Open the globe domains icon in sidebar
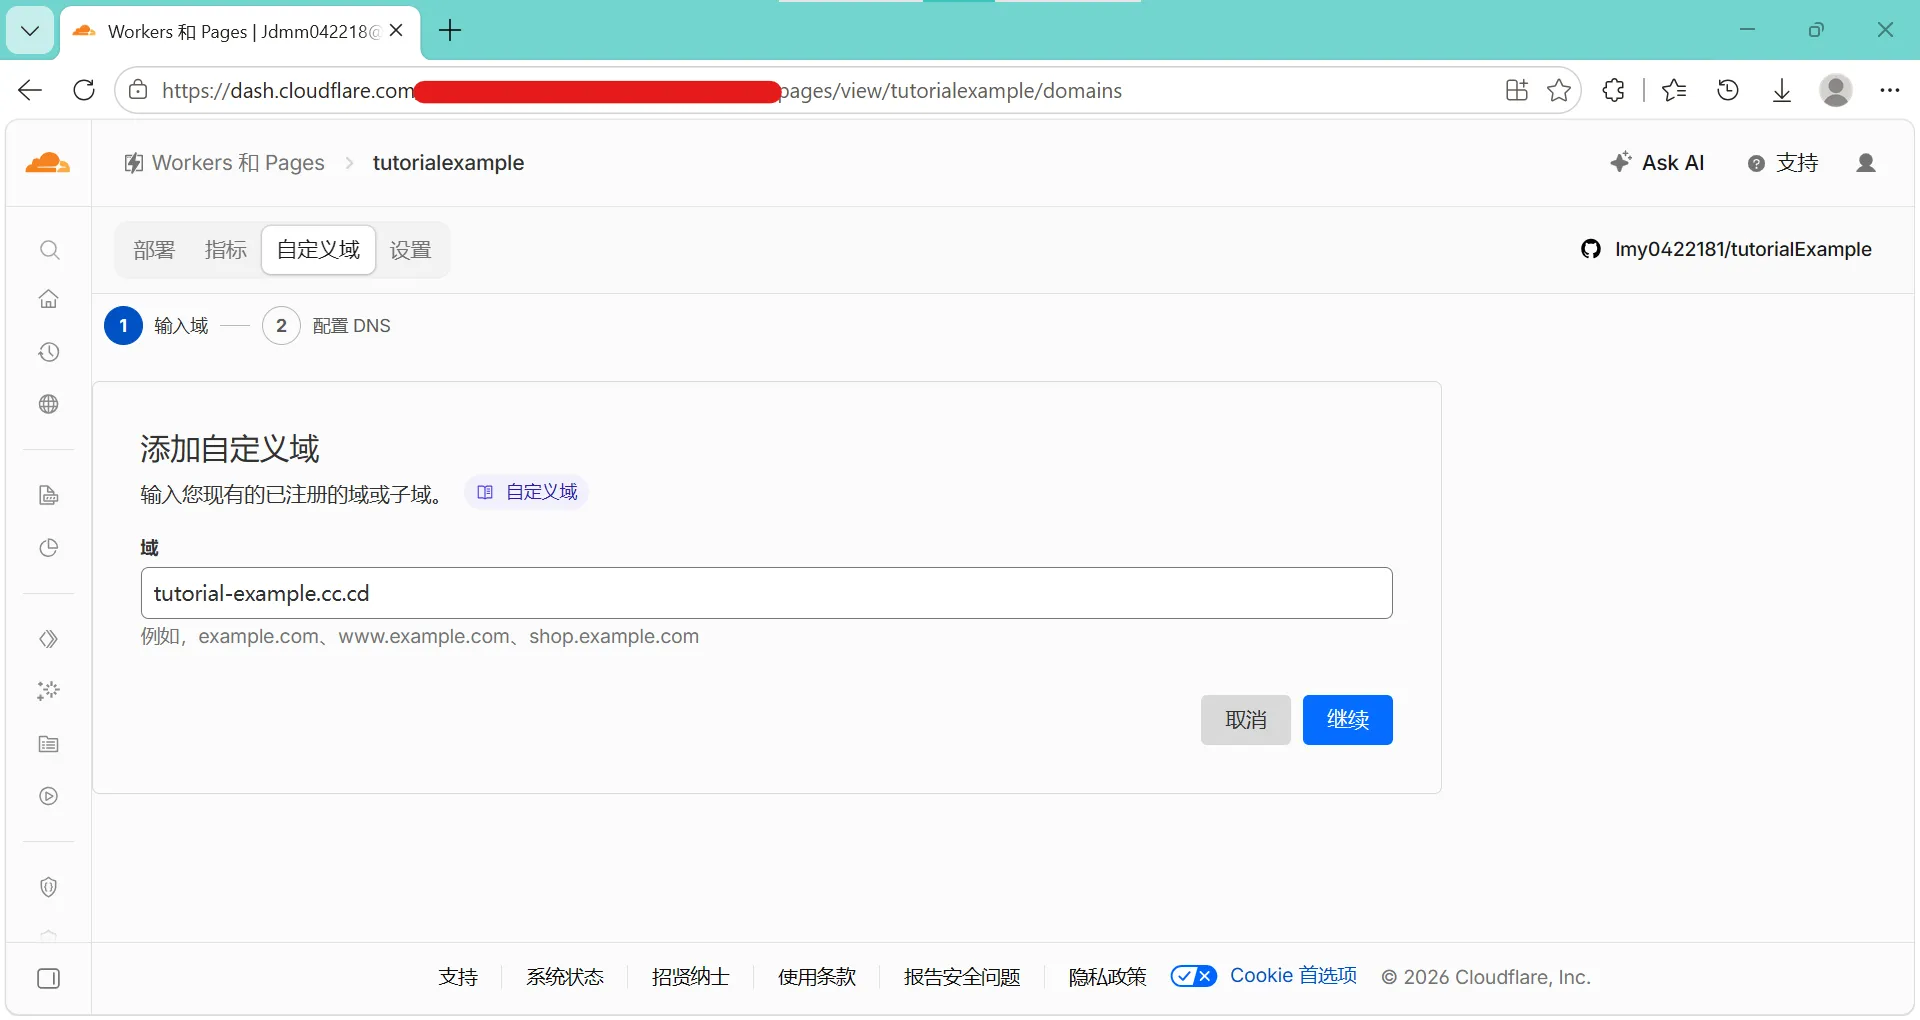Screen dimensions: 1920x1020 tap(49, 404)
